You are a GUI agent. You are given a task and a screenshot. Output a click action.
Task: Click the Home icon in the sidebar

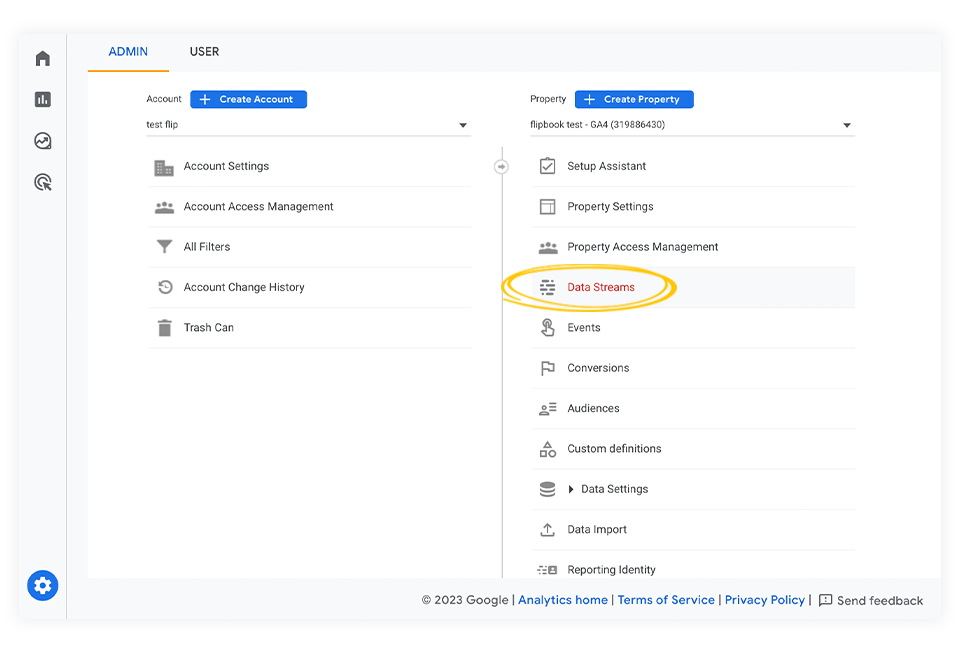pos(42,58)
